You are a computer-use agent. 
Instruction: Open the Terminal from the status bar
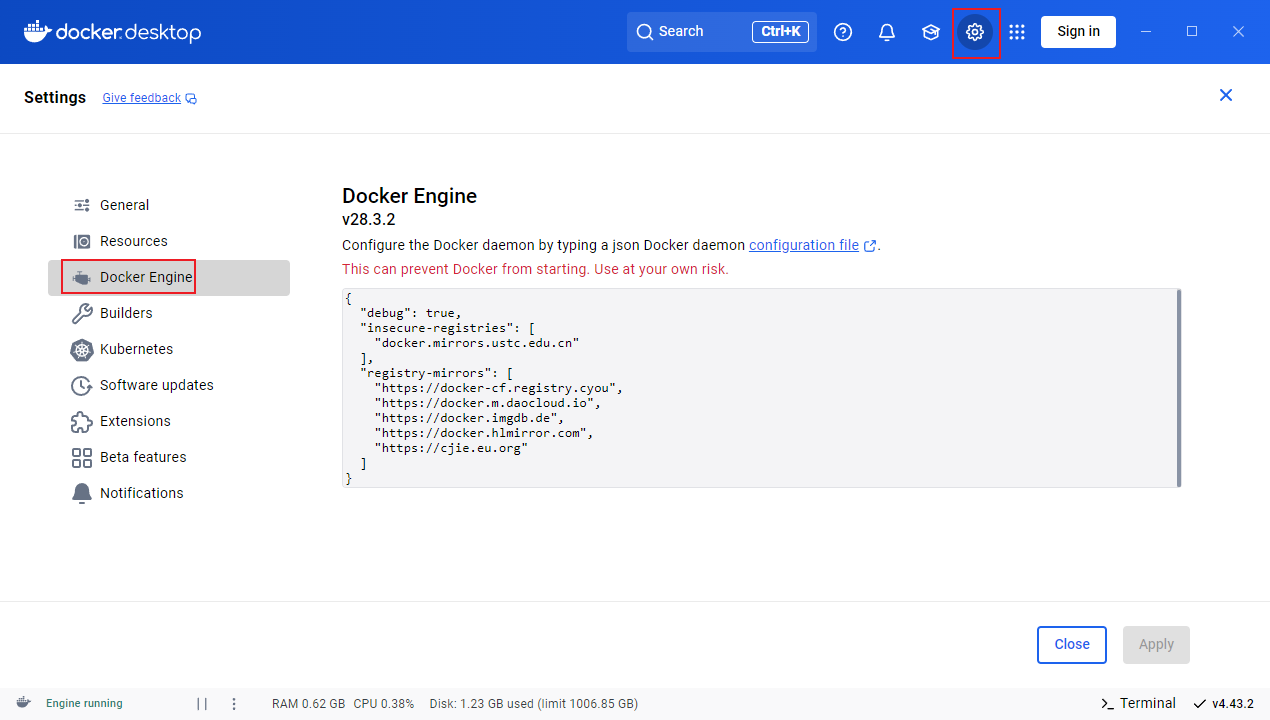point(1138,703)
